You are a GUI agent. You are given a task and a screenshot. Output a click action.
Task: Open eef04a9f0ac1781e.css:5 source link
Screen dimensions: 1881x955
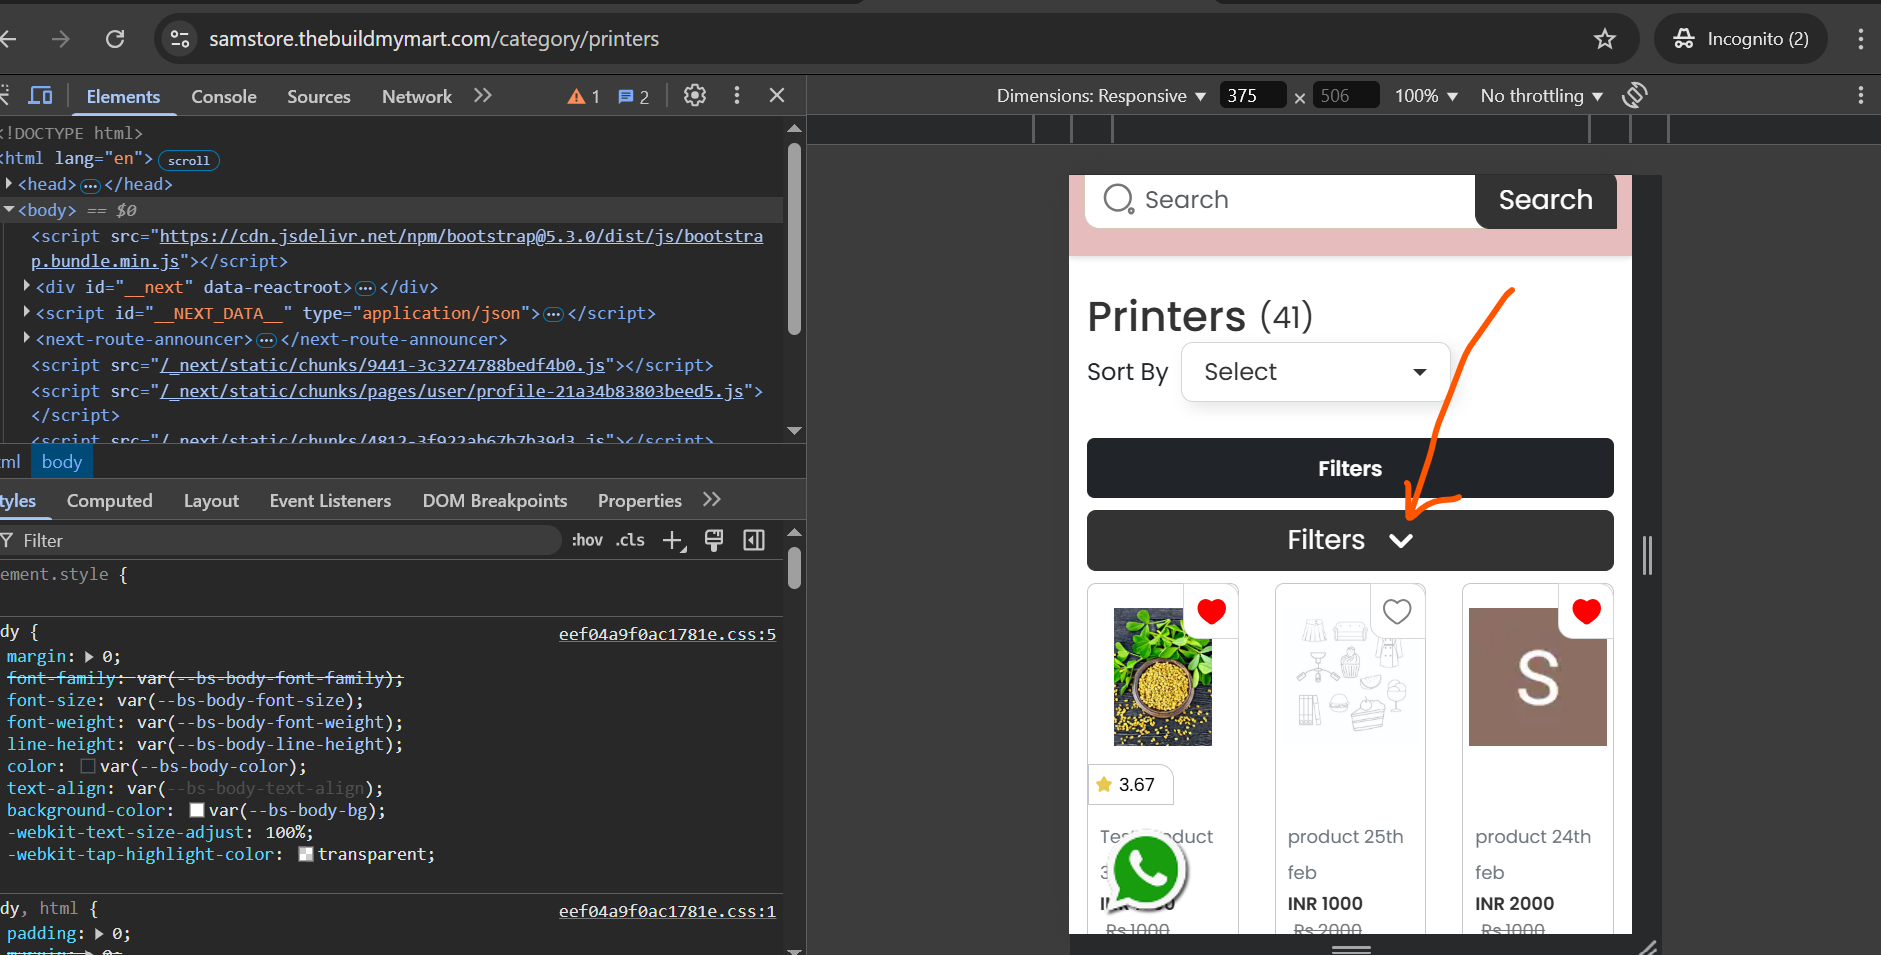click(667, 634)
